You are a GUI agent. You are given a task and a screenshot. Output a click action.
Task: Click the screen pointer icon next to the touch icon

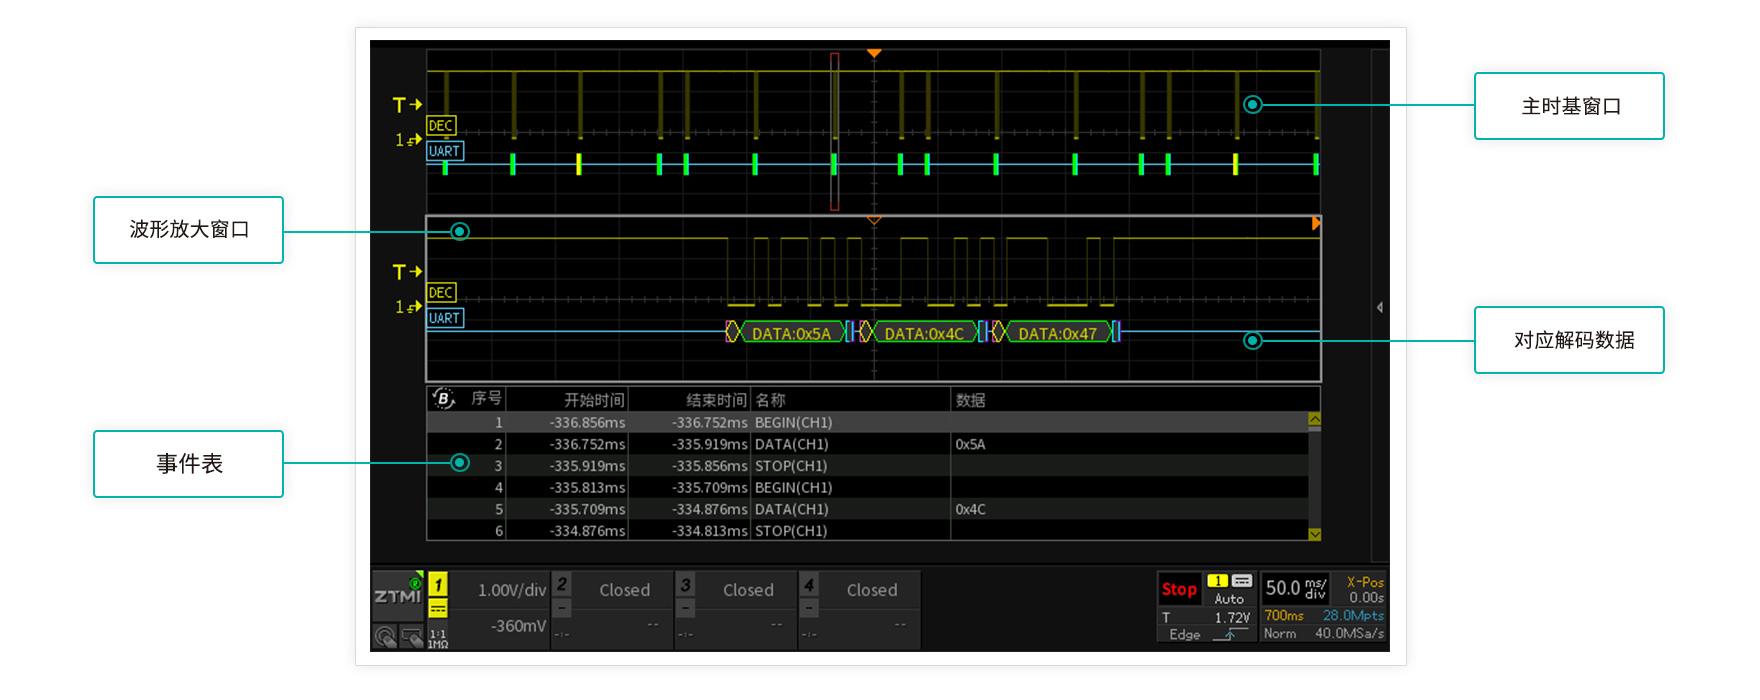click(411, 636)
